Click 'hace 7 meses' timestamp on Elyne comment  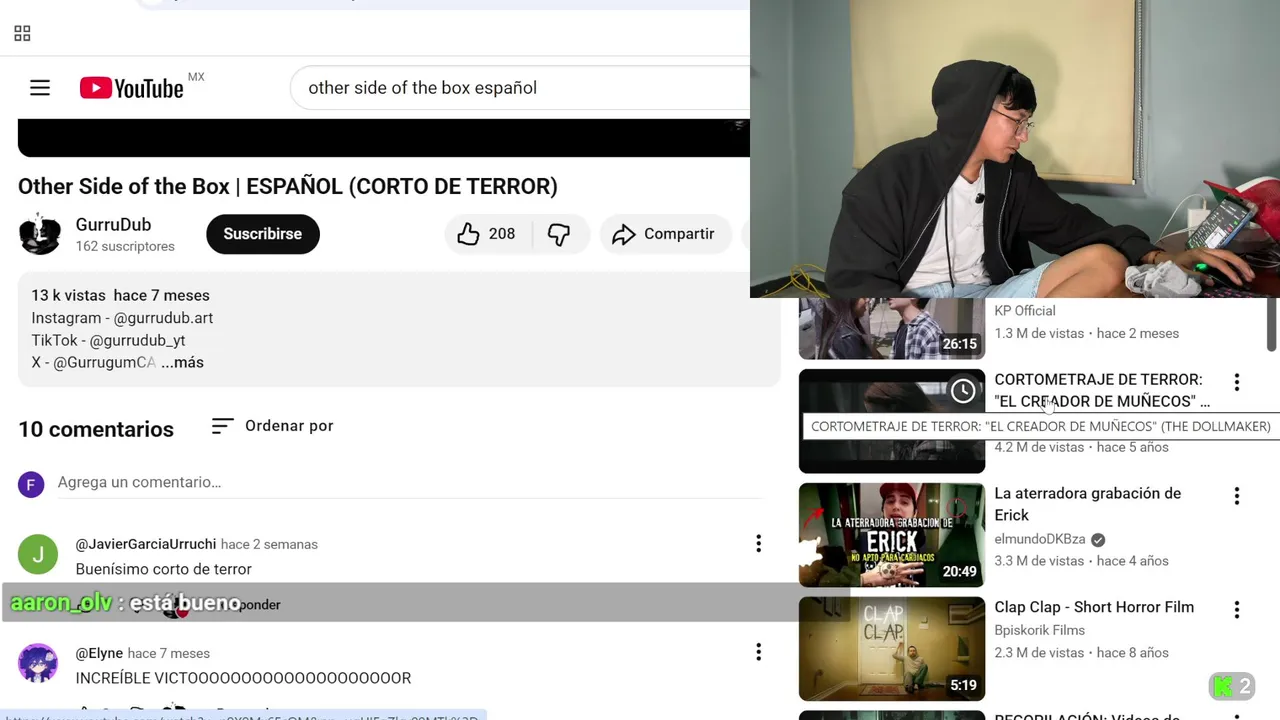pyautogui.click(x=169, y=653)
